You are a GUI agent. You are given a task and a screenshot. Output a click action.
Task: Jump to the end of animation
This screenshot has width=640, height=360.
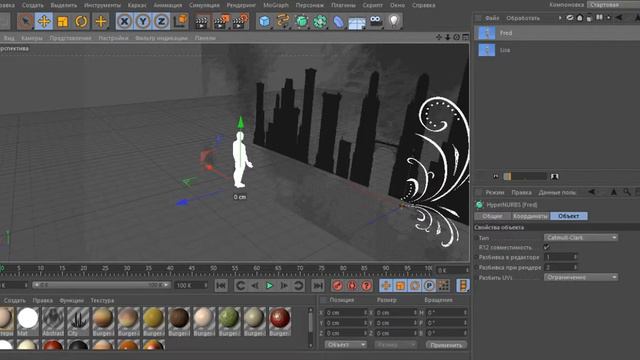318,285
